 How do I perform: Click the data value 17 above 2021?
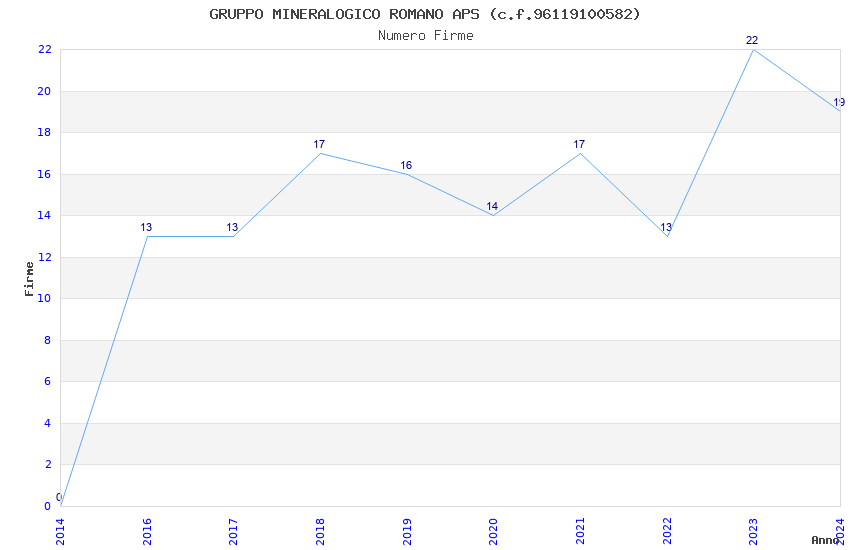579,144
